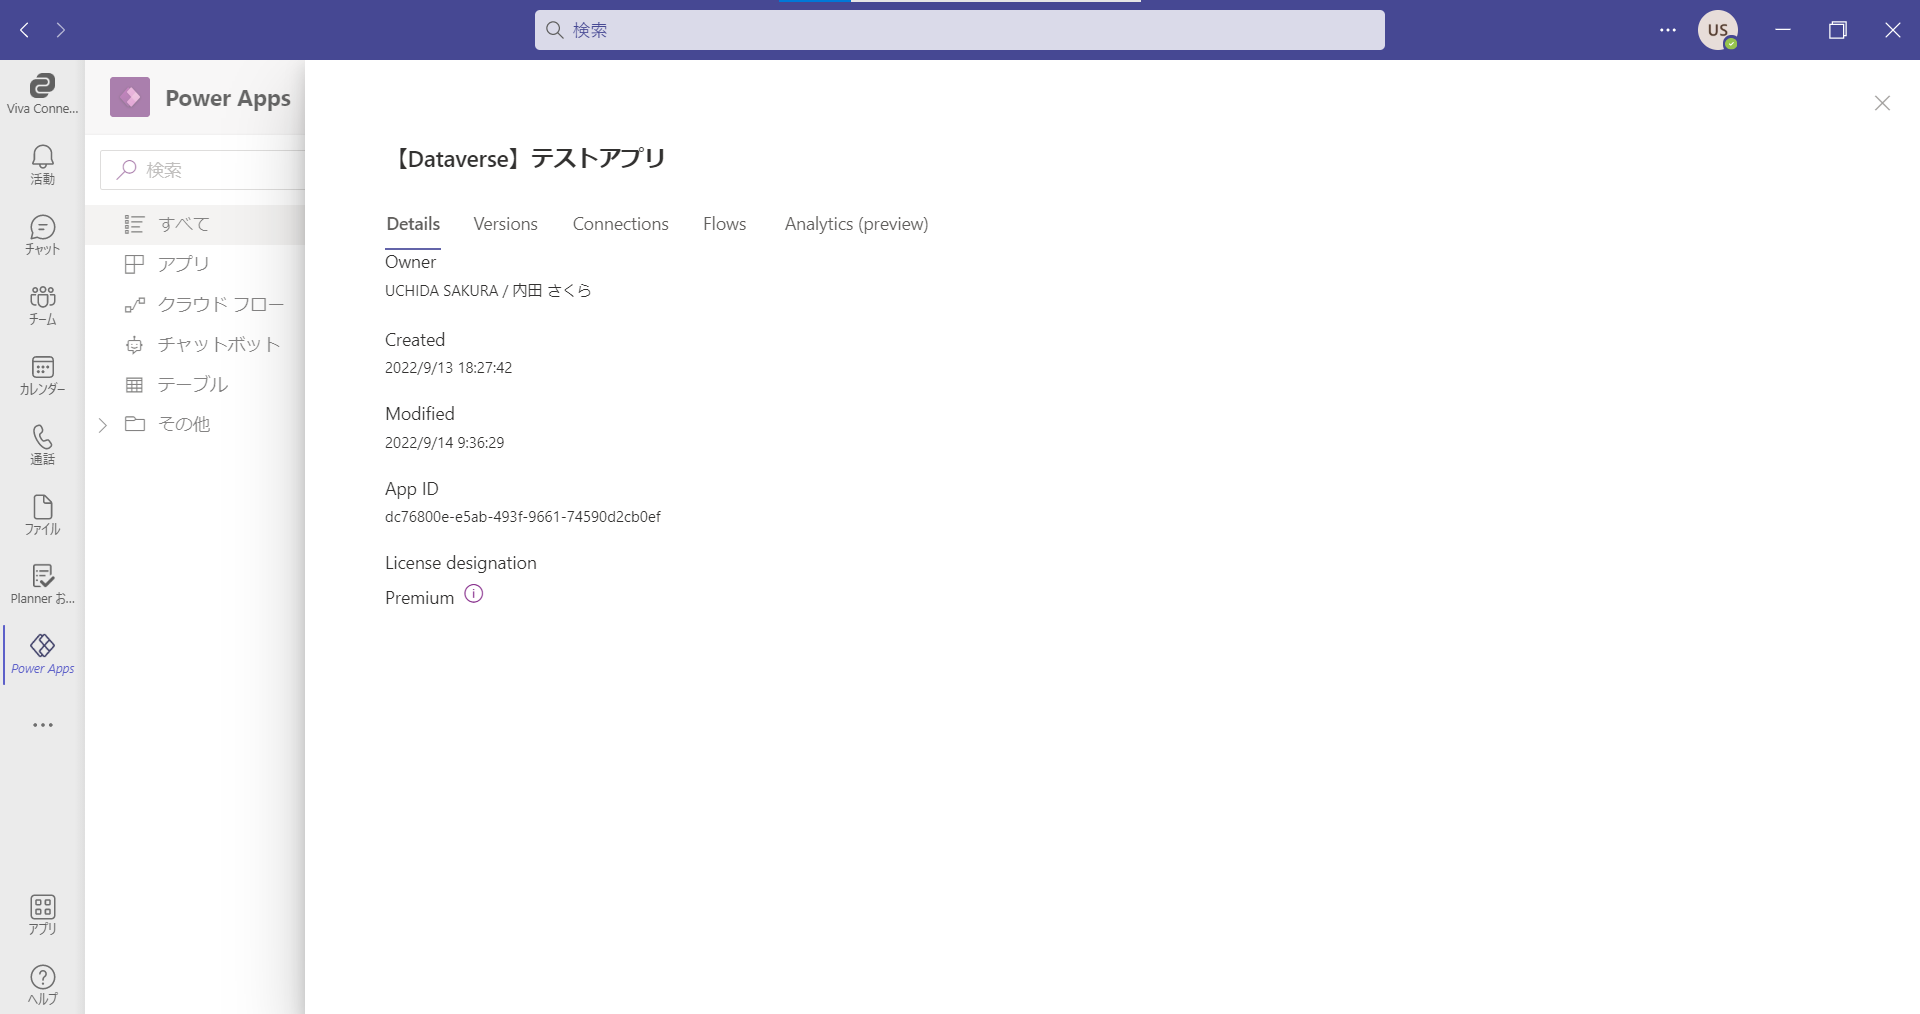Close the app details panel
The image size is (1920, 1014).
tap(1882, 103)
